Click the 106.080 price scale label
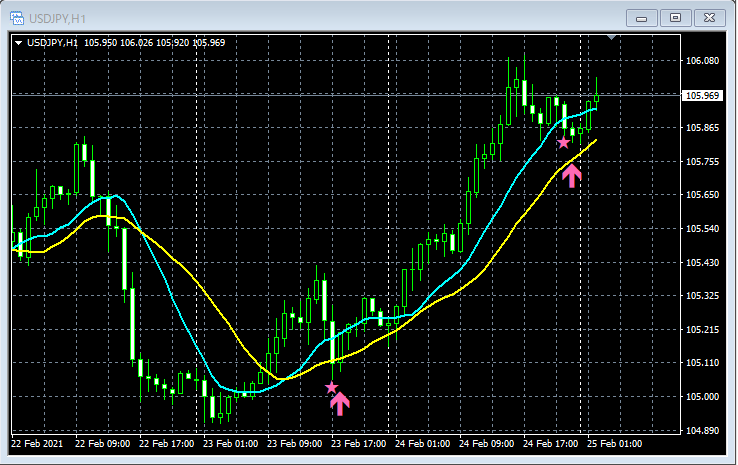The height and width of the screenshot is (465, 738). click(x=702, y=61)
